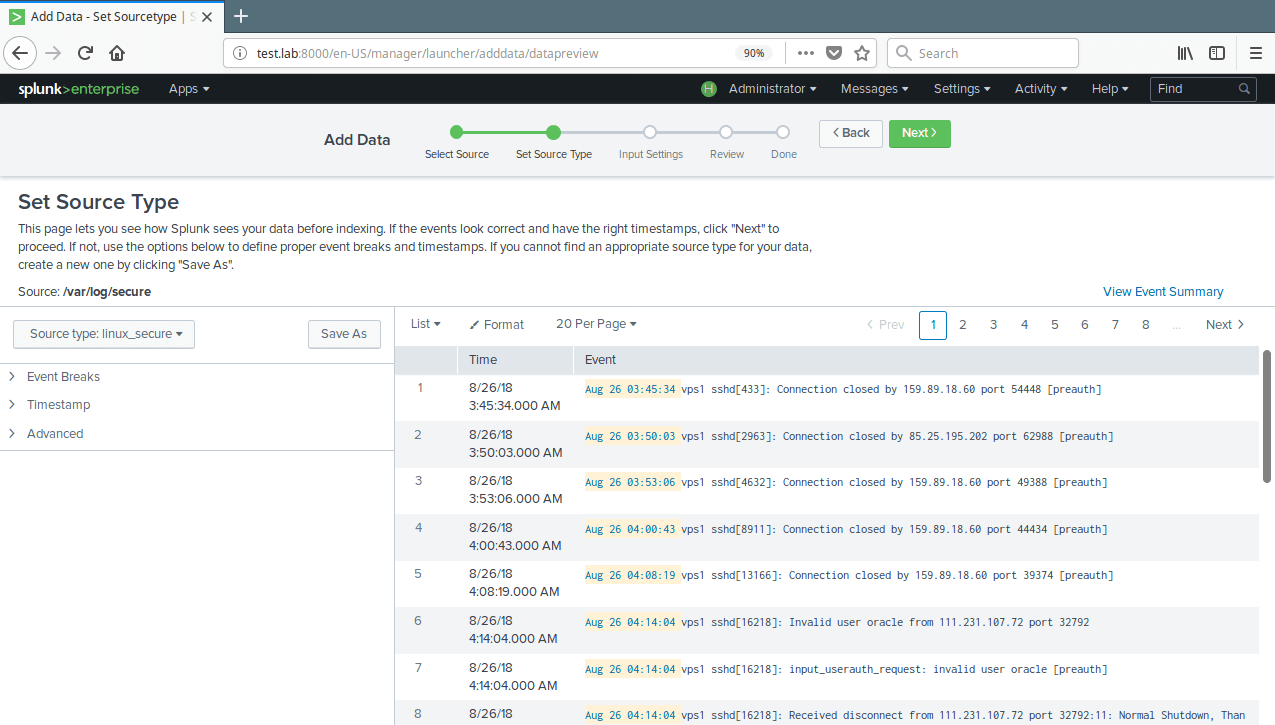Go to results page 3
Image resolution: width=1275 pixels, height=725 pixels.
pos(993,325)
